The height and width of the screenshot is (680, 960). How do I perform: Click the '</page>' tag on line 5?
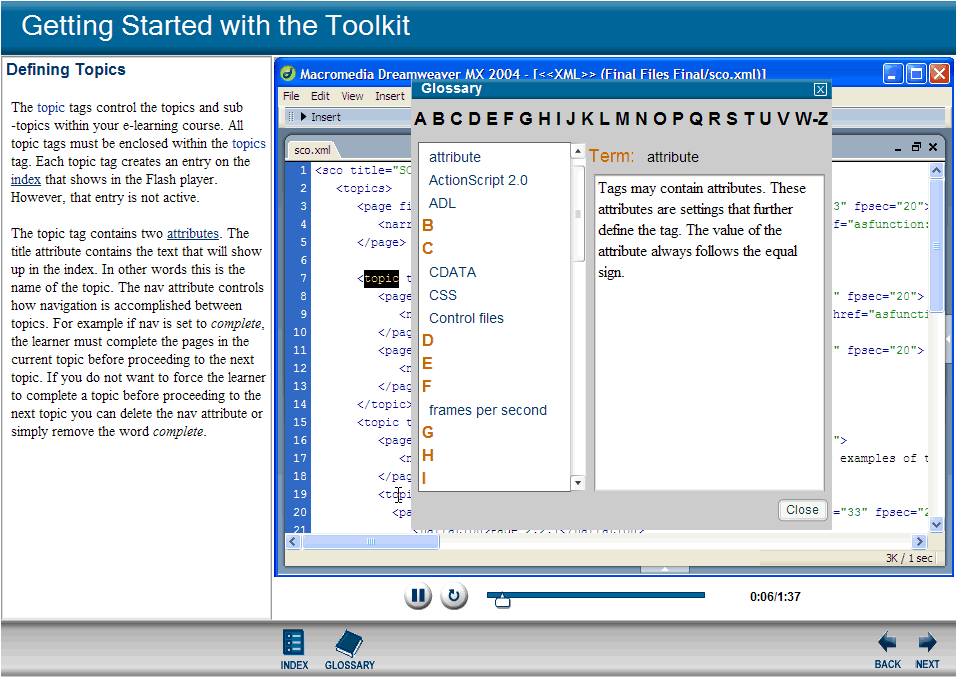click(x=381, y=244)
